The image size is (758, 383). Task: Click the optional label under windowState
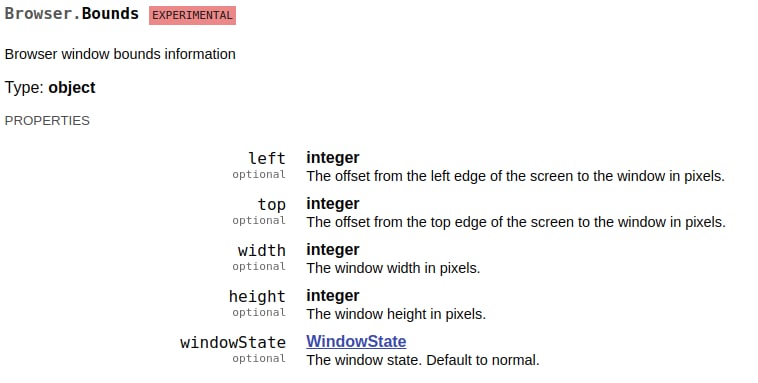(259, 358)
